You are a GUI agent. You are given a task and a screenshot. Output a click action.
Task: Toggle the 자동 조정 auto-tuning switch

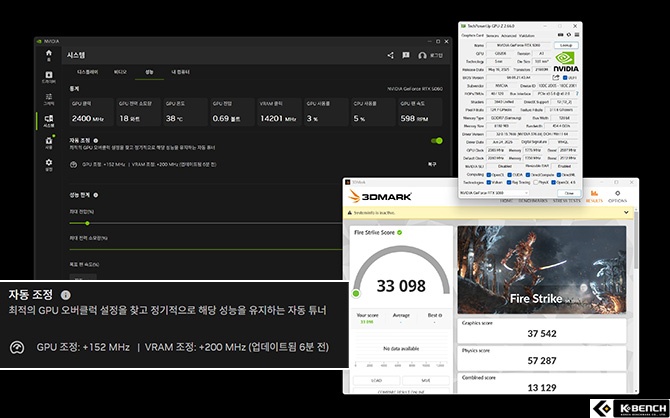pos(437,141)
